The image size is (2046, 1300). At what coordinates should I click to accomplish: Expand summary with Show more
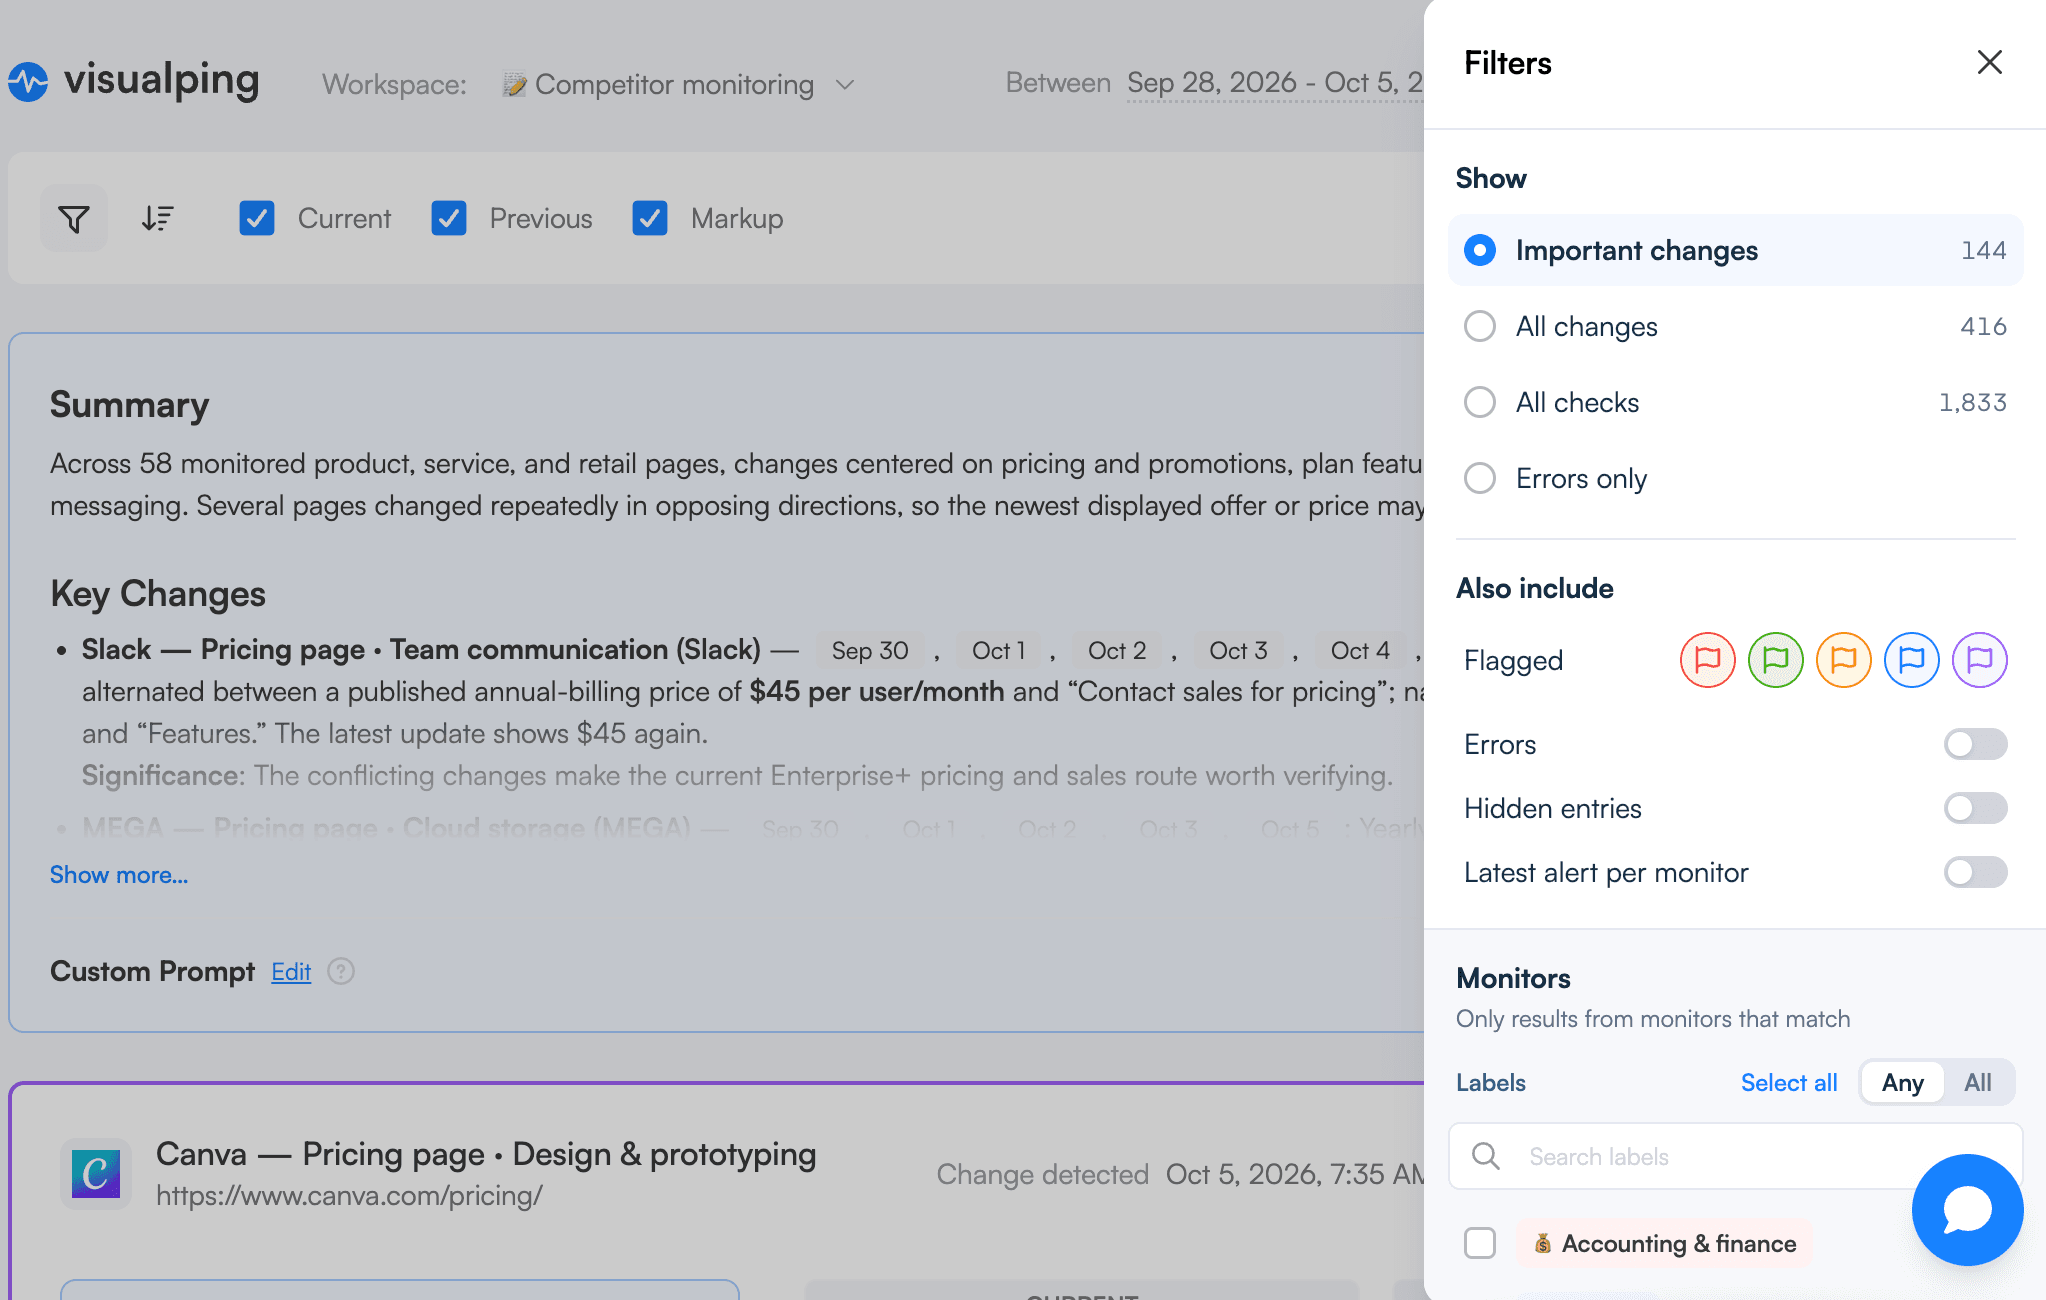[x=119, y=874]
